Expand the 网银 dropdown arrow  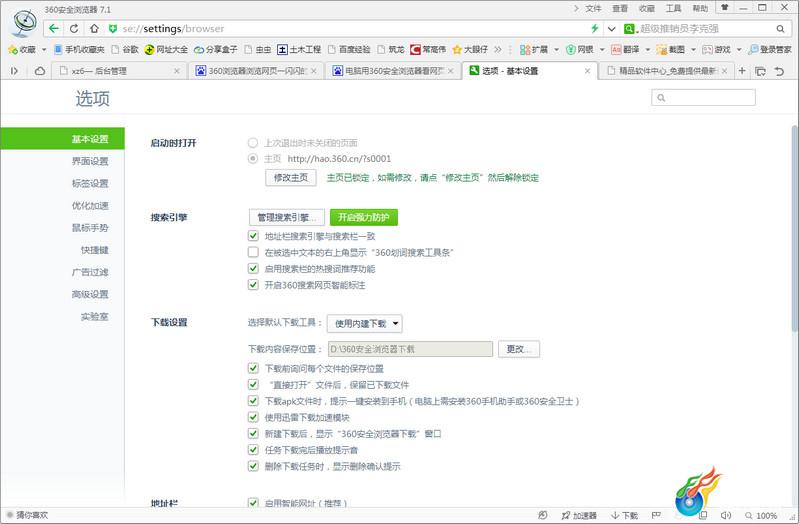[602, 49]
